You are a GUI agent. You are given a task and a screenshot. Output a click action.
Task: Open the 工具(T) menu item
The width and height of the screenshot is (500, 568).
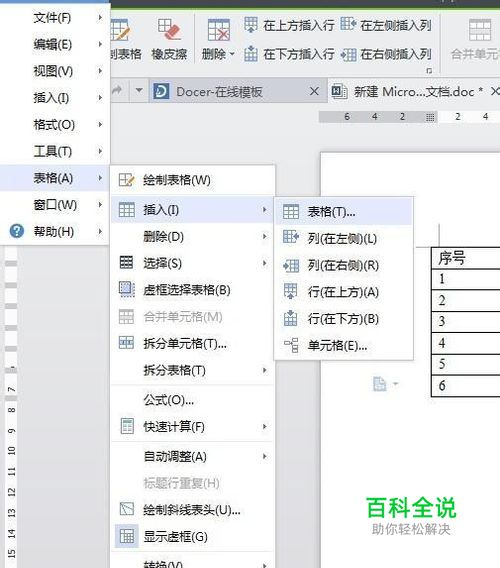[54, 151]
